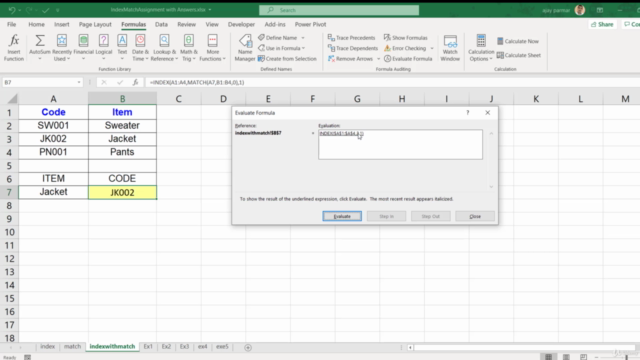Click Evaluate Formula in ribbon

click(x=408, y=59)
